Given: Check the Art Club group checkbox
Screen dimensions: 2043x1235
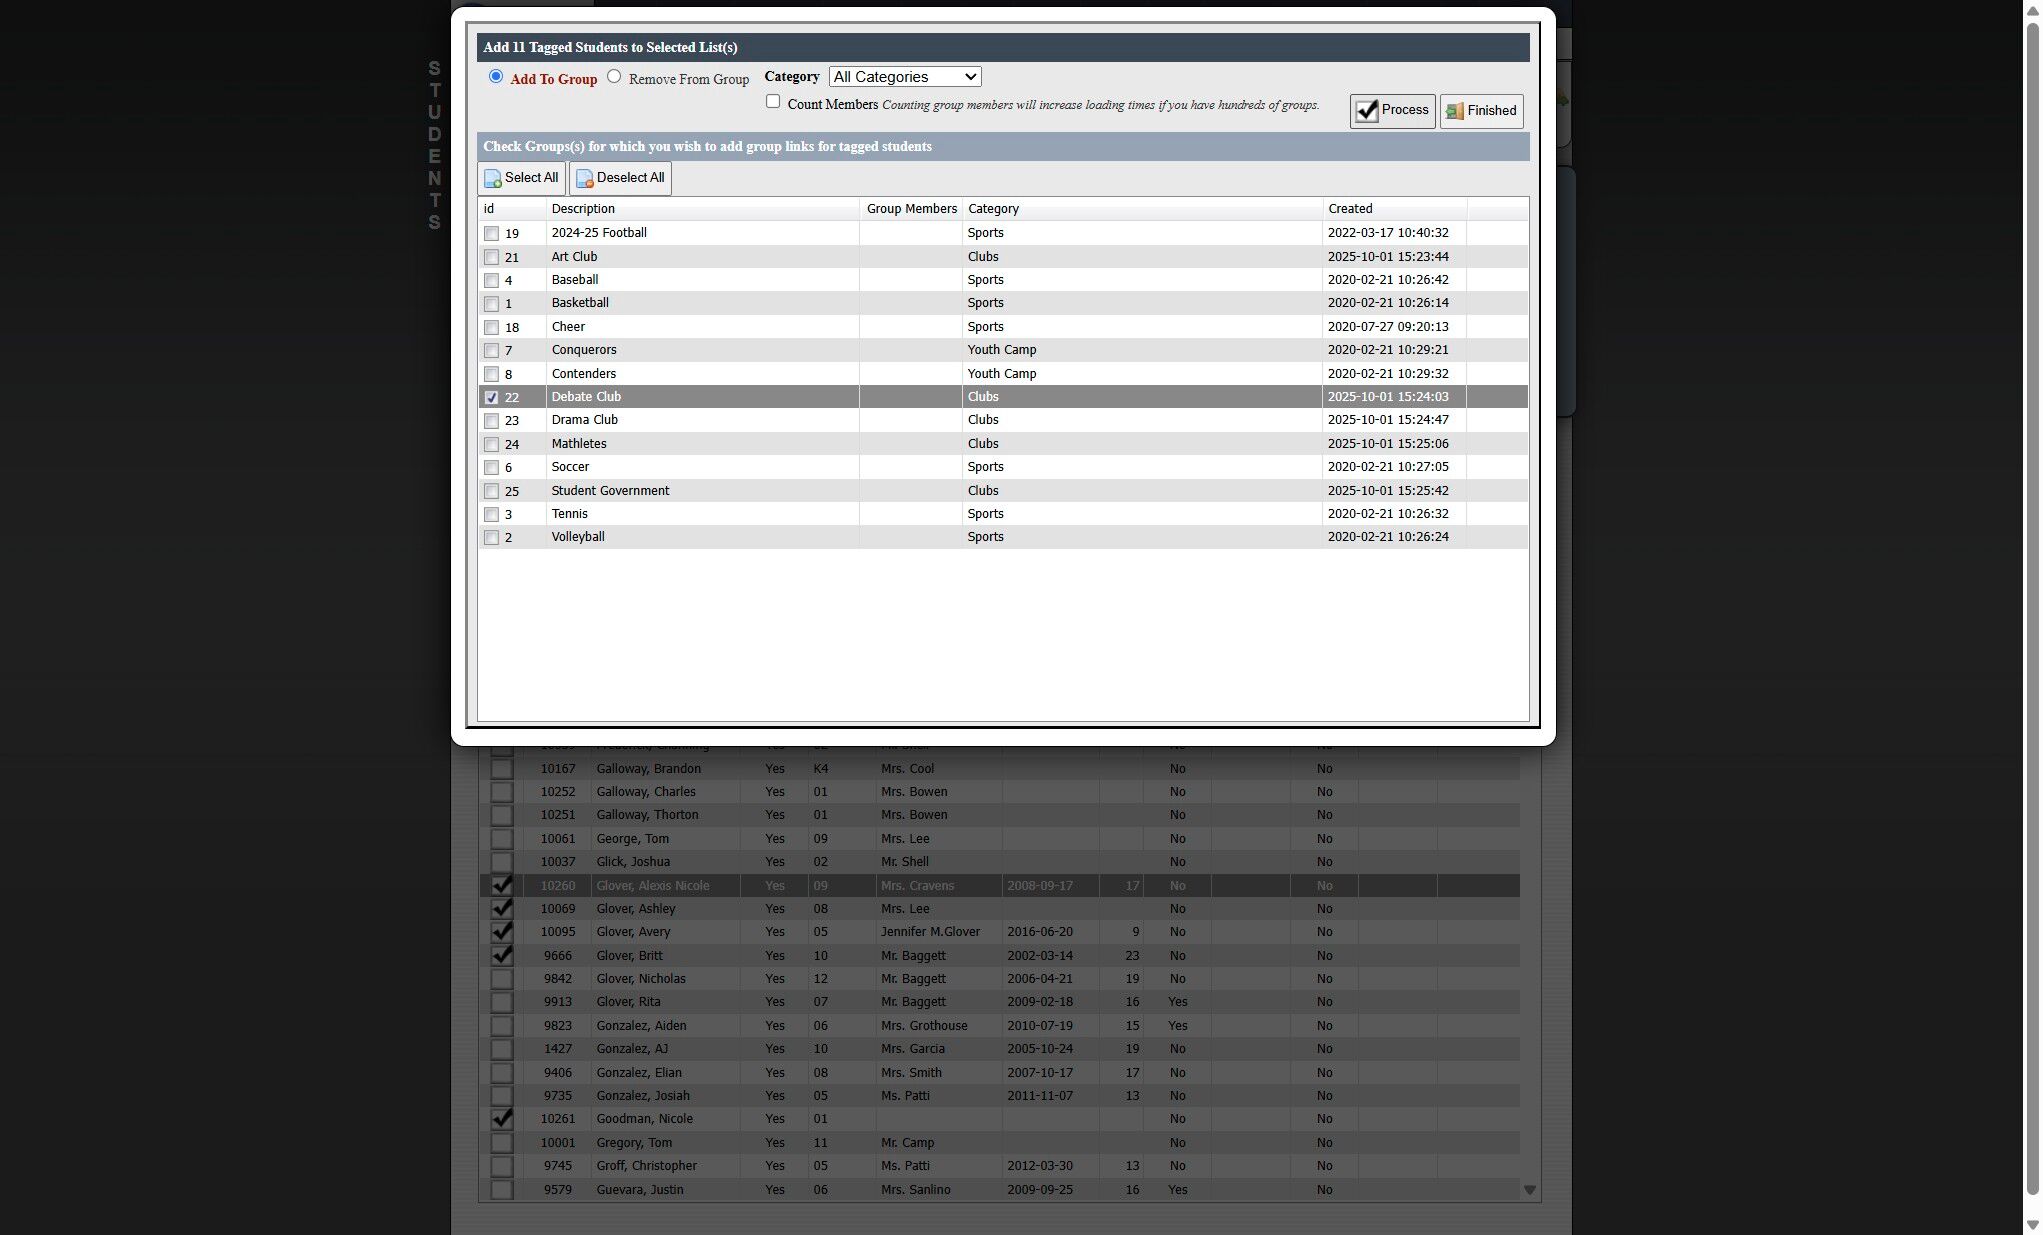Looking at the screenshot, I should (x=491, y=257).
